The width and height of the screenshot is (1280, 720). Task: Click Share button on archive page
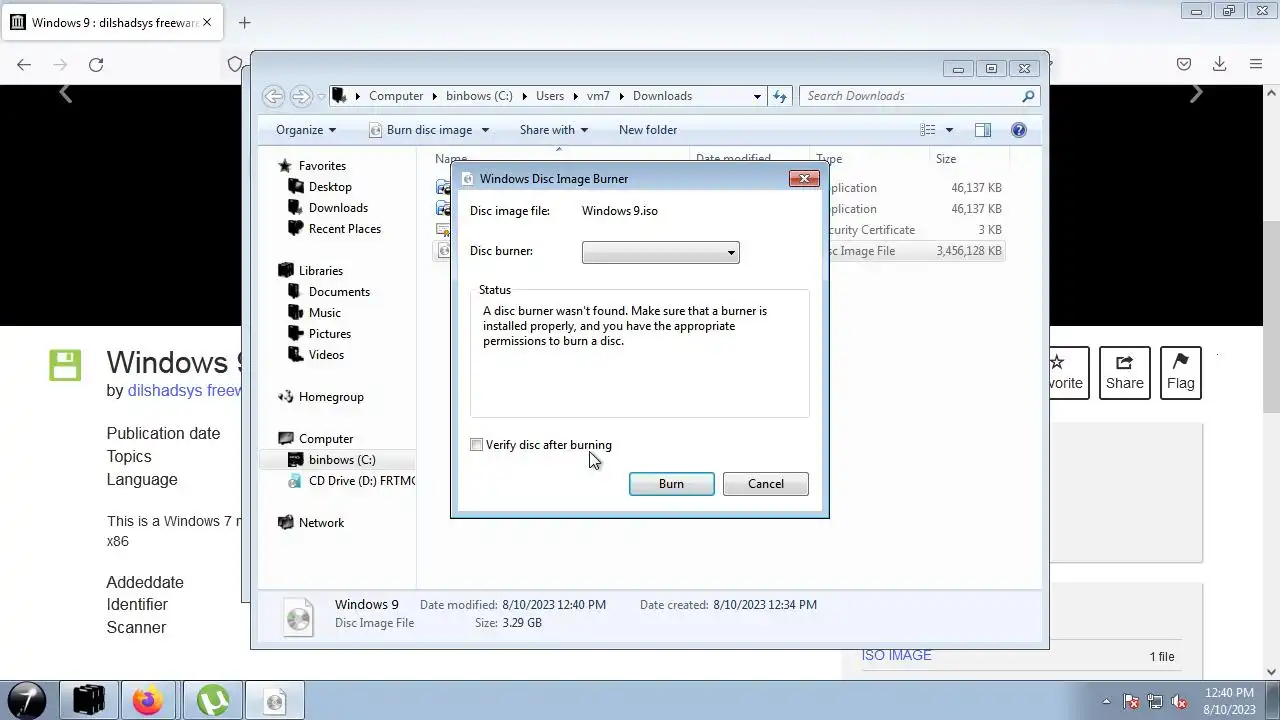click(x=1124, y=372)
